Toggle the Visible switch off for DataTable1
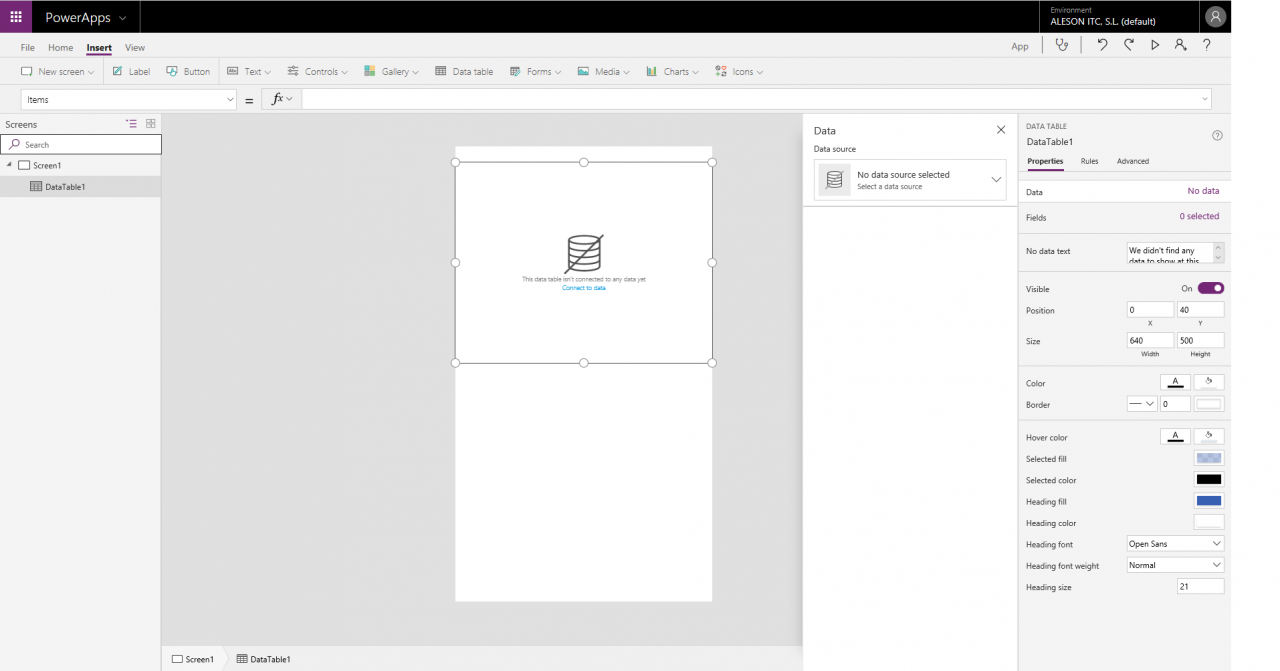This screenshot has width=1280, height=671. click(1209, 288)
